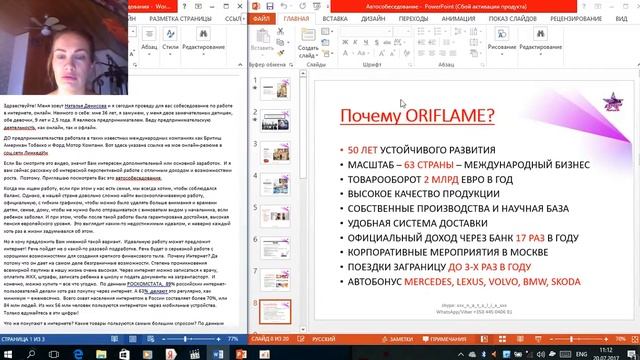Open the ФАЙЛ tab in PowerPoint
Screen dimensions: 640x360
tap(261, 19)
